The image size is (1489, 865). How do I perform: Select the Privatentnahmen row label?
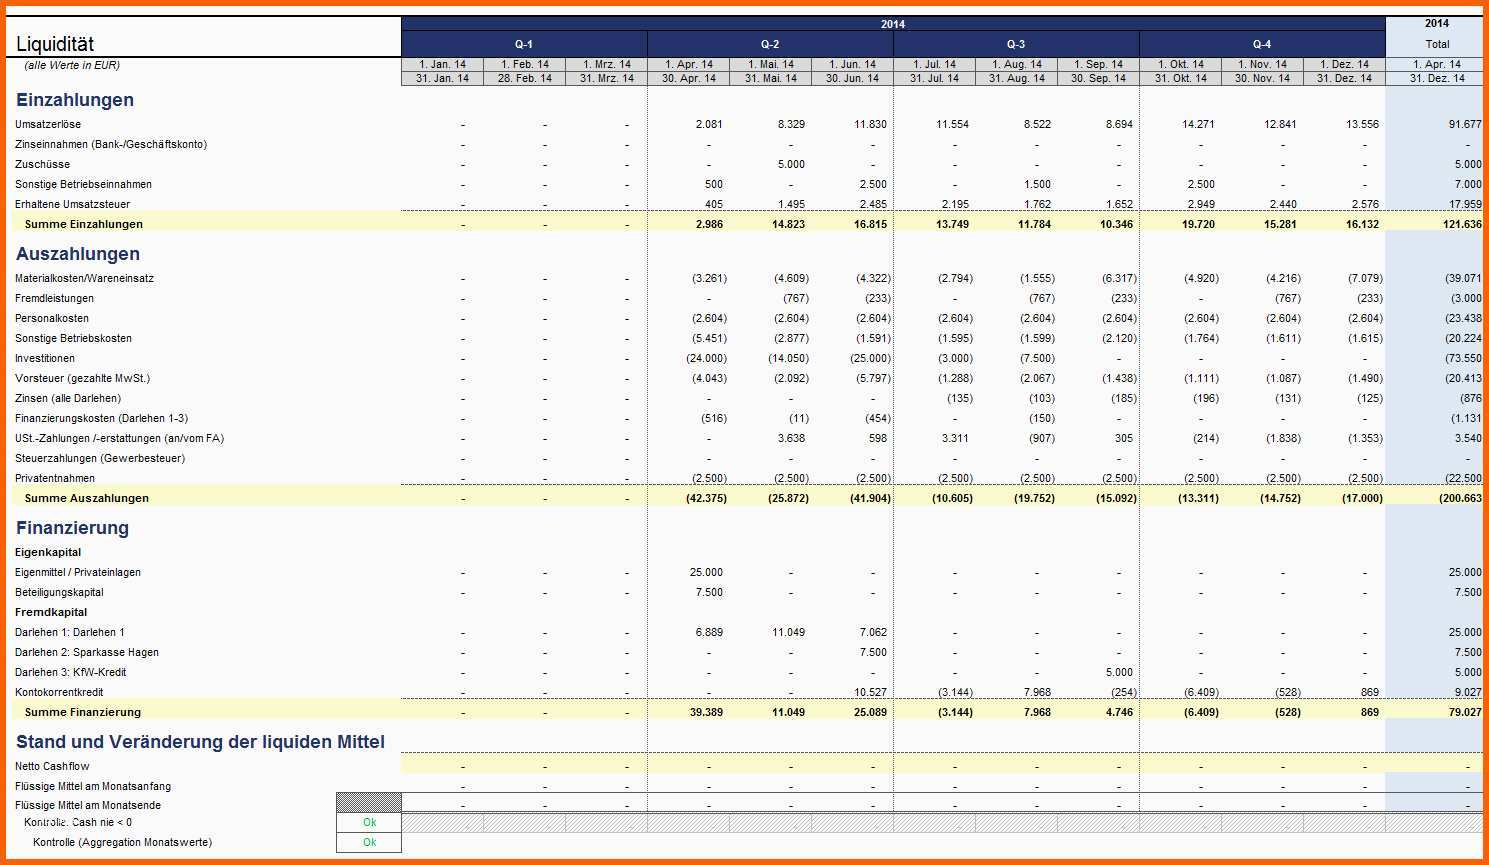click(55, 478)
